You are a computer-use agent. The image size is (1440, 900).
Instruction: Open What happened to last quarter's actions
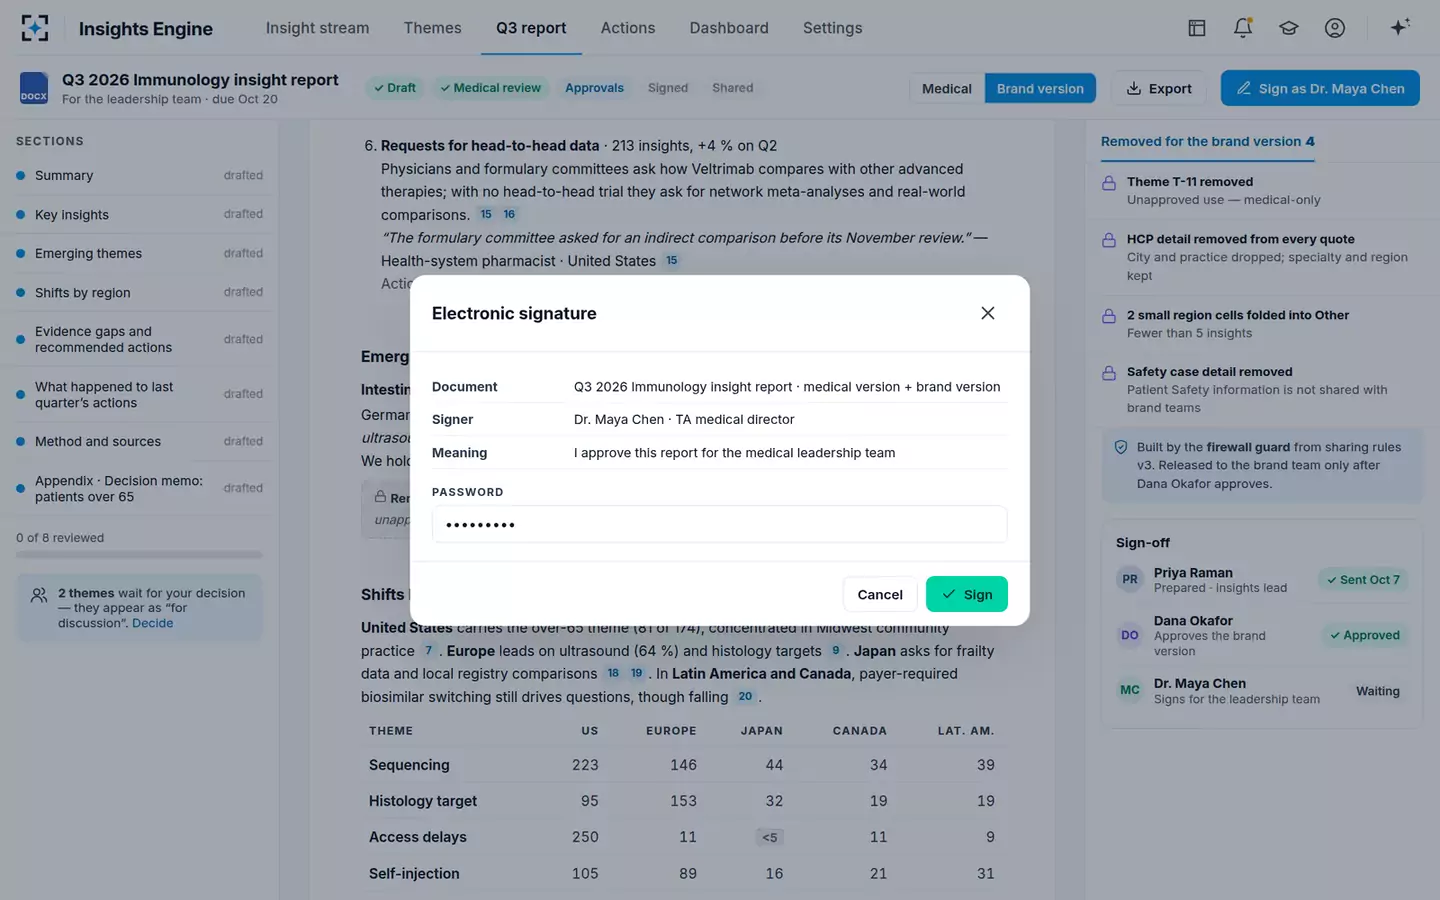tap(139, 394)
